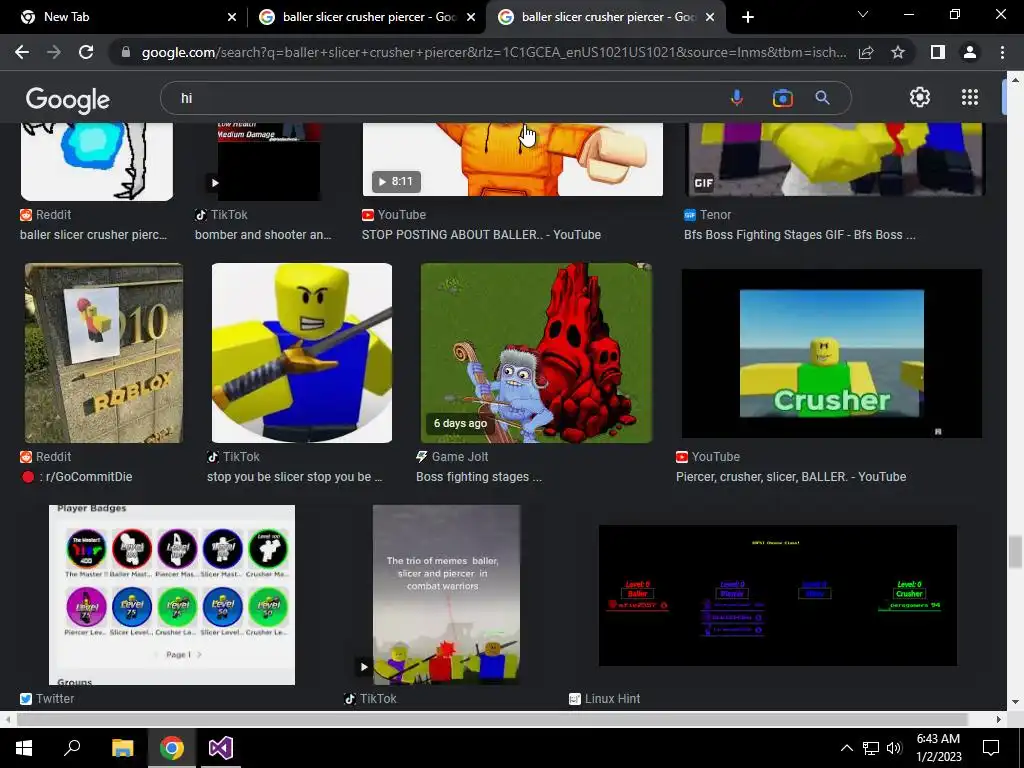Open stop you be slicer TikTok link
Screen dimensions: 1024x768
coord(295,477)
